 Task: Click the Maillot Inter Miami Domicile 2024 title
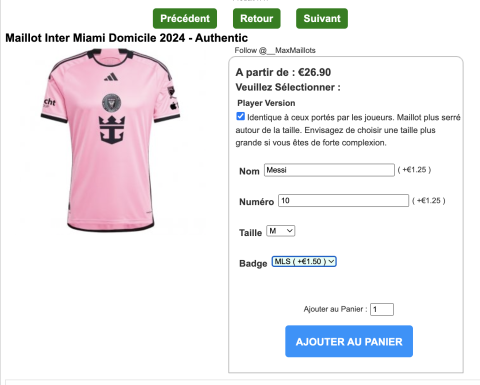point(127,38)
